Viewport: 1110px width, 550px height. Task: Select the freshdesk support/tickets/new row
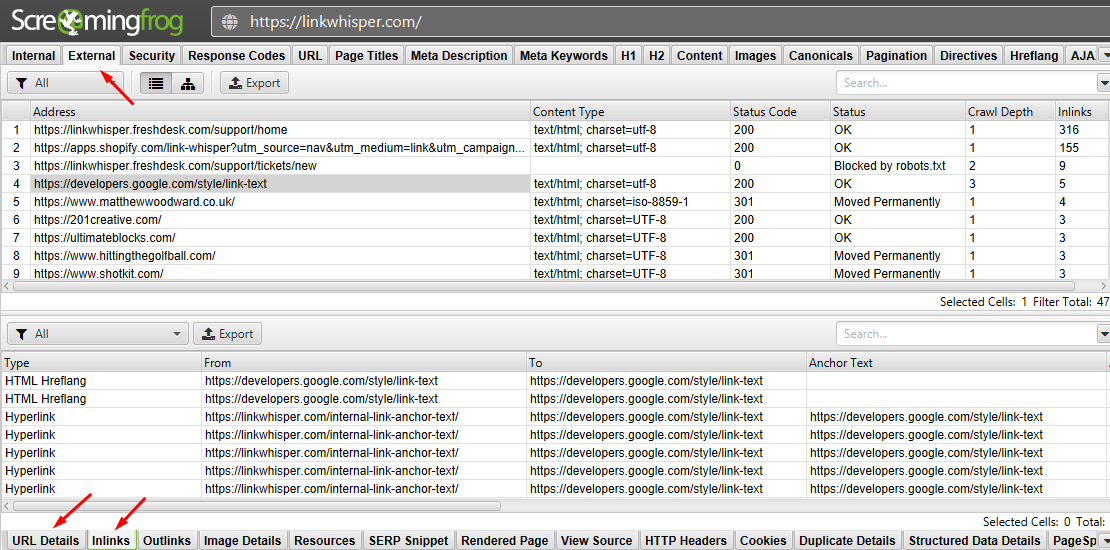pyautogui.click(x=555, y=166)
